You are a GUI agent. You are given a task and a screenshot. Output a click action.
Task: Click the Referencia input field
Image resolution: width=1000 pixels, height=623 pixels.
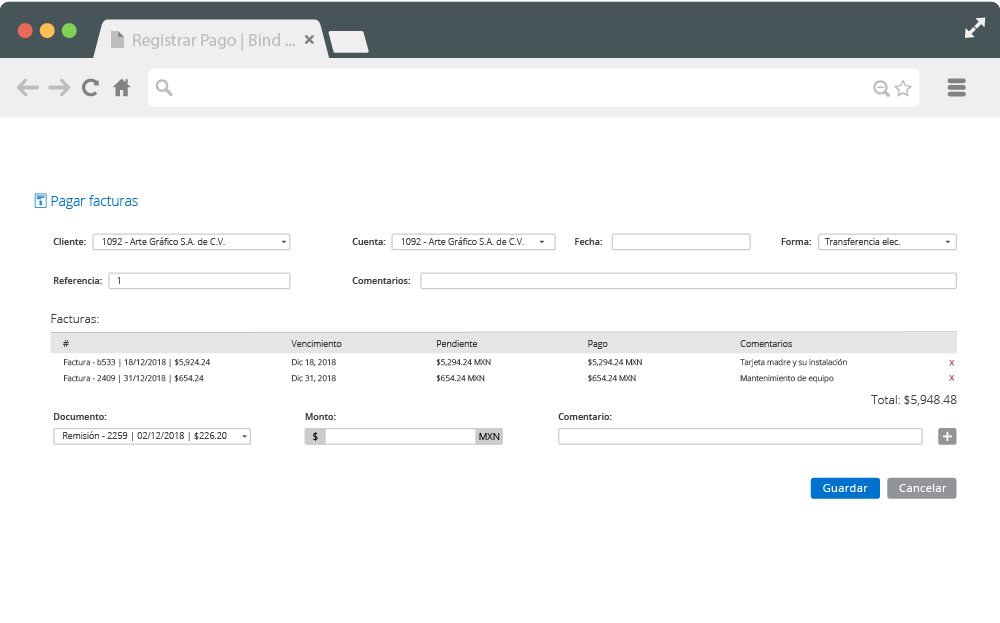tap(199, 281)
